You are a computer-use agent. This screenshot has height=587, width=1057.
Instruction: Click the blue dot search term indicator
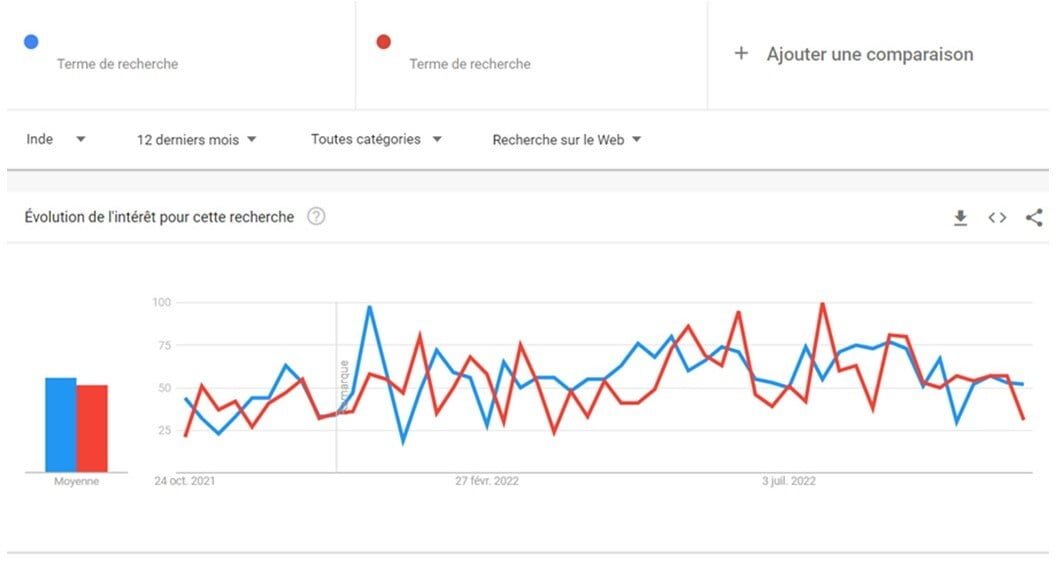pyautogui.click(x=32, y=42)
